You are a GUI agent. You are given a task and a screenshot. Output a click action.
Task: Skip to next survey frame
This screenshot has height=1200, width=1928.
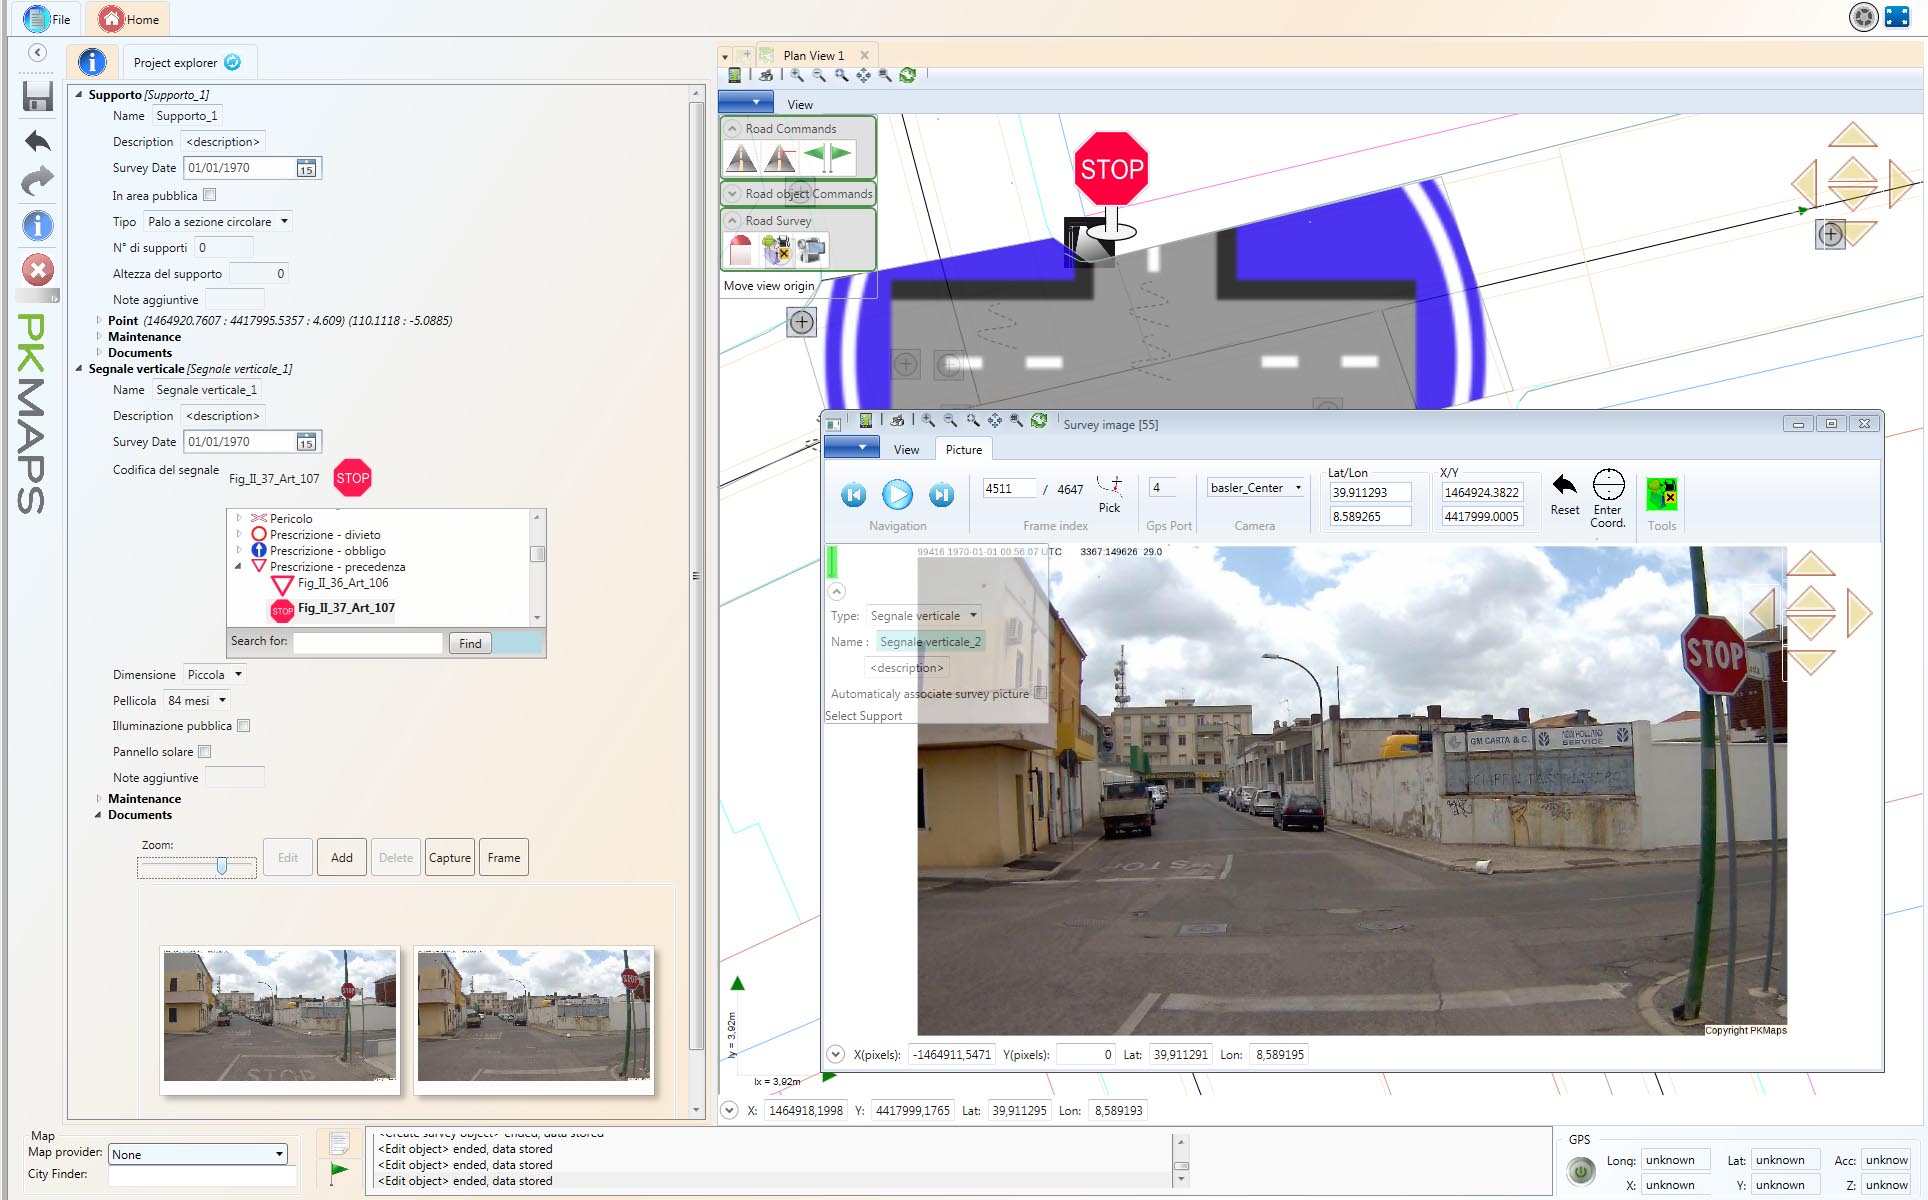point(941,494)
